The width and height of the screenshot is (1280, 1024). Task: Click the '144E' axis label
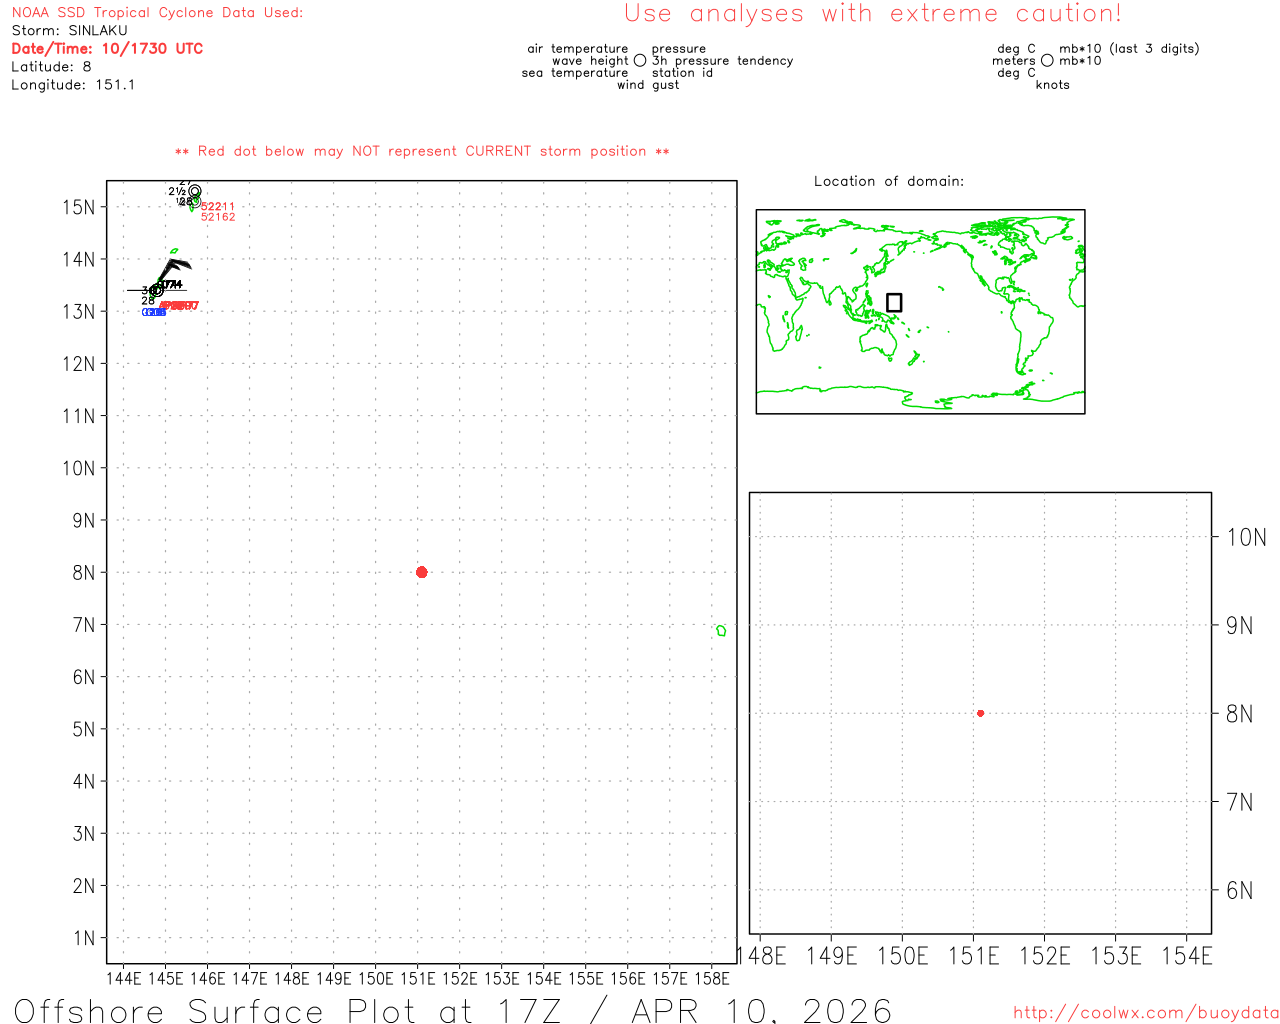pyautogui.click(x=123, y=978)
